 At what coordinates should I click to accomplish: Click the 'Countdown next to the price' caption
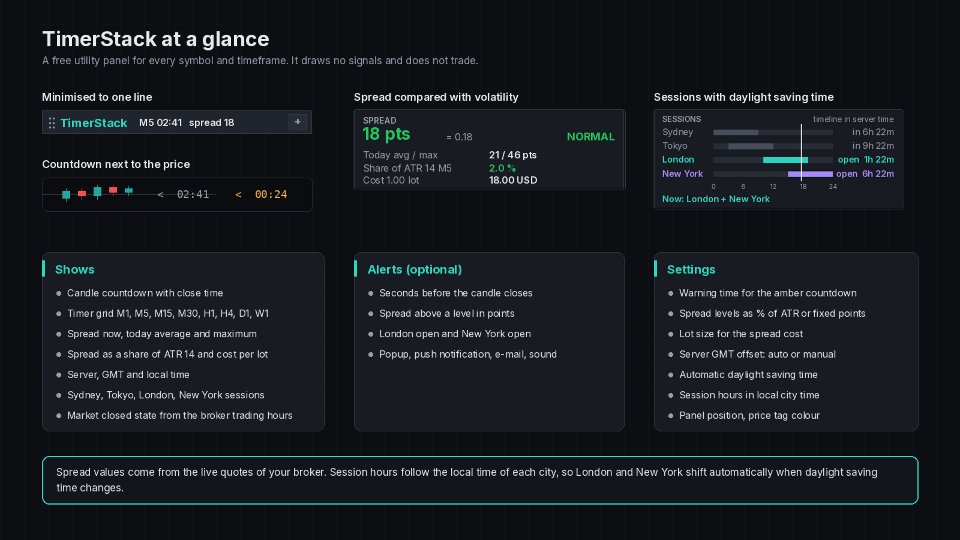coord(116,164)
